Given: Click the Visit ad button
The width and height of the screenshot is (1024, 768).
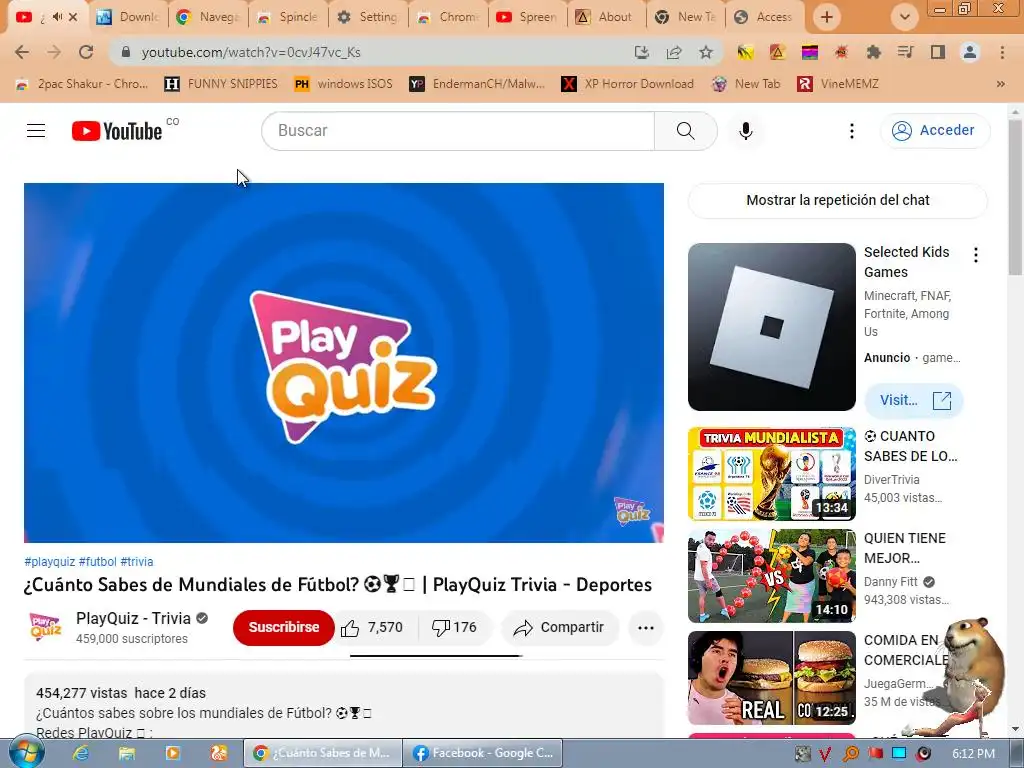Looking at the screenshot, I should [914, 400].
